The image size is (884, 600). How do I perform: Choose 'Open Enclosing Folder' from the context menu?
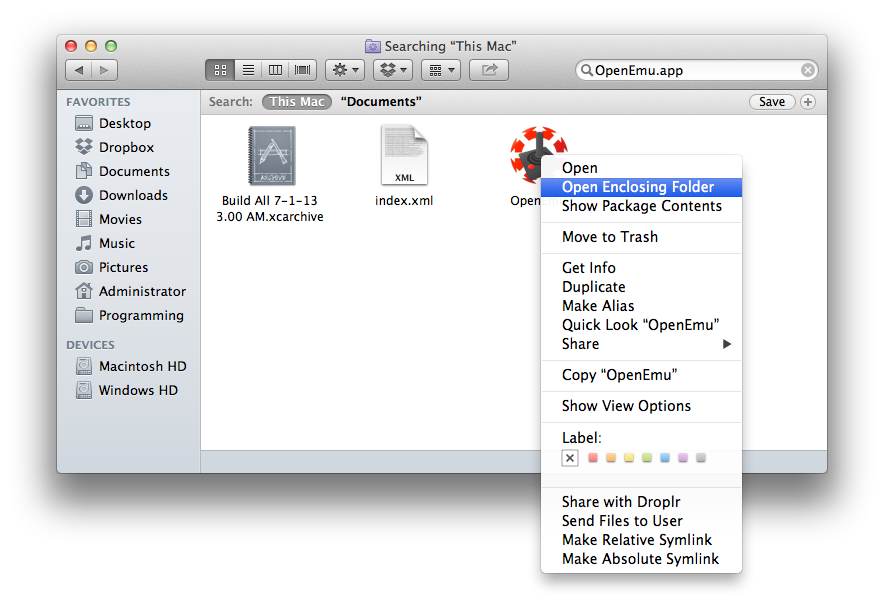(x=641, y=187)
